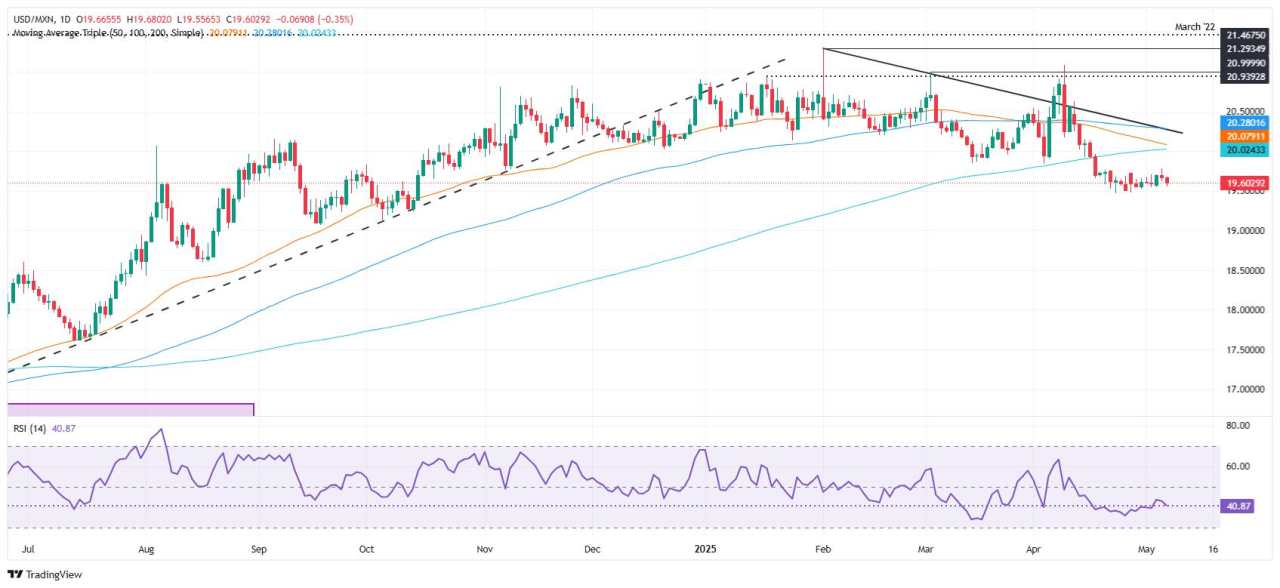Viewport: 1280px width, 588px height.
Task: Click the Sep date on time axis
Action: click(258, 549)
